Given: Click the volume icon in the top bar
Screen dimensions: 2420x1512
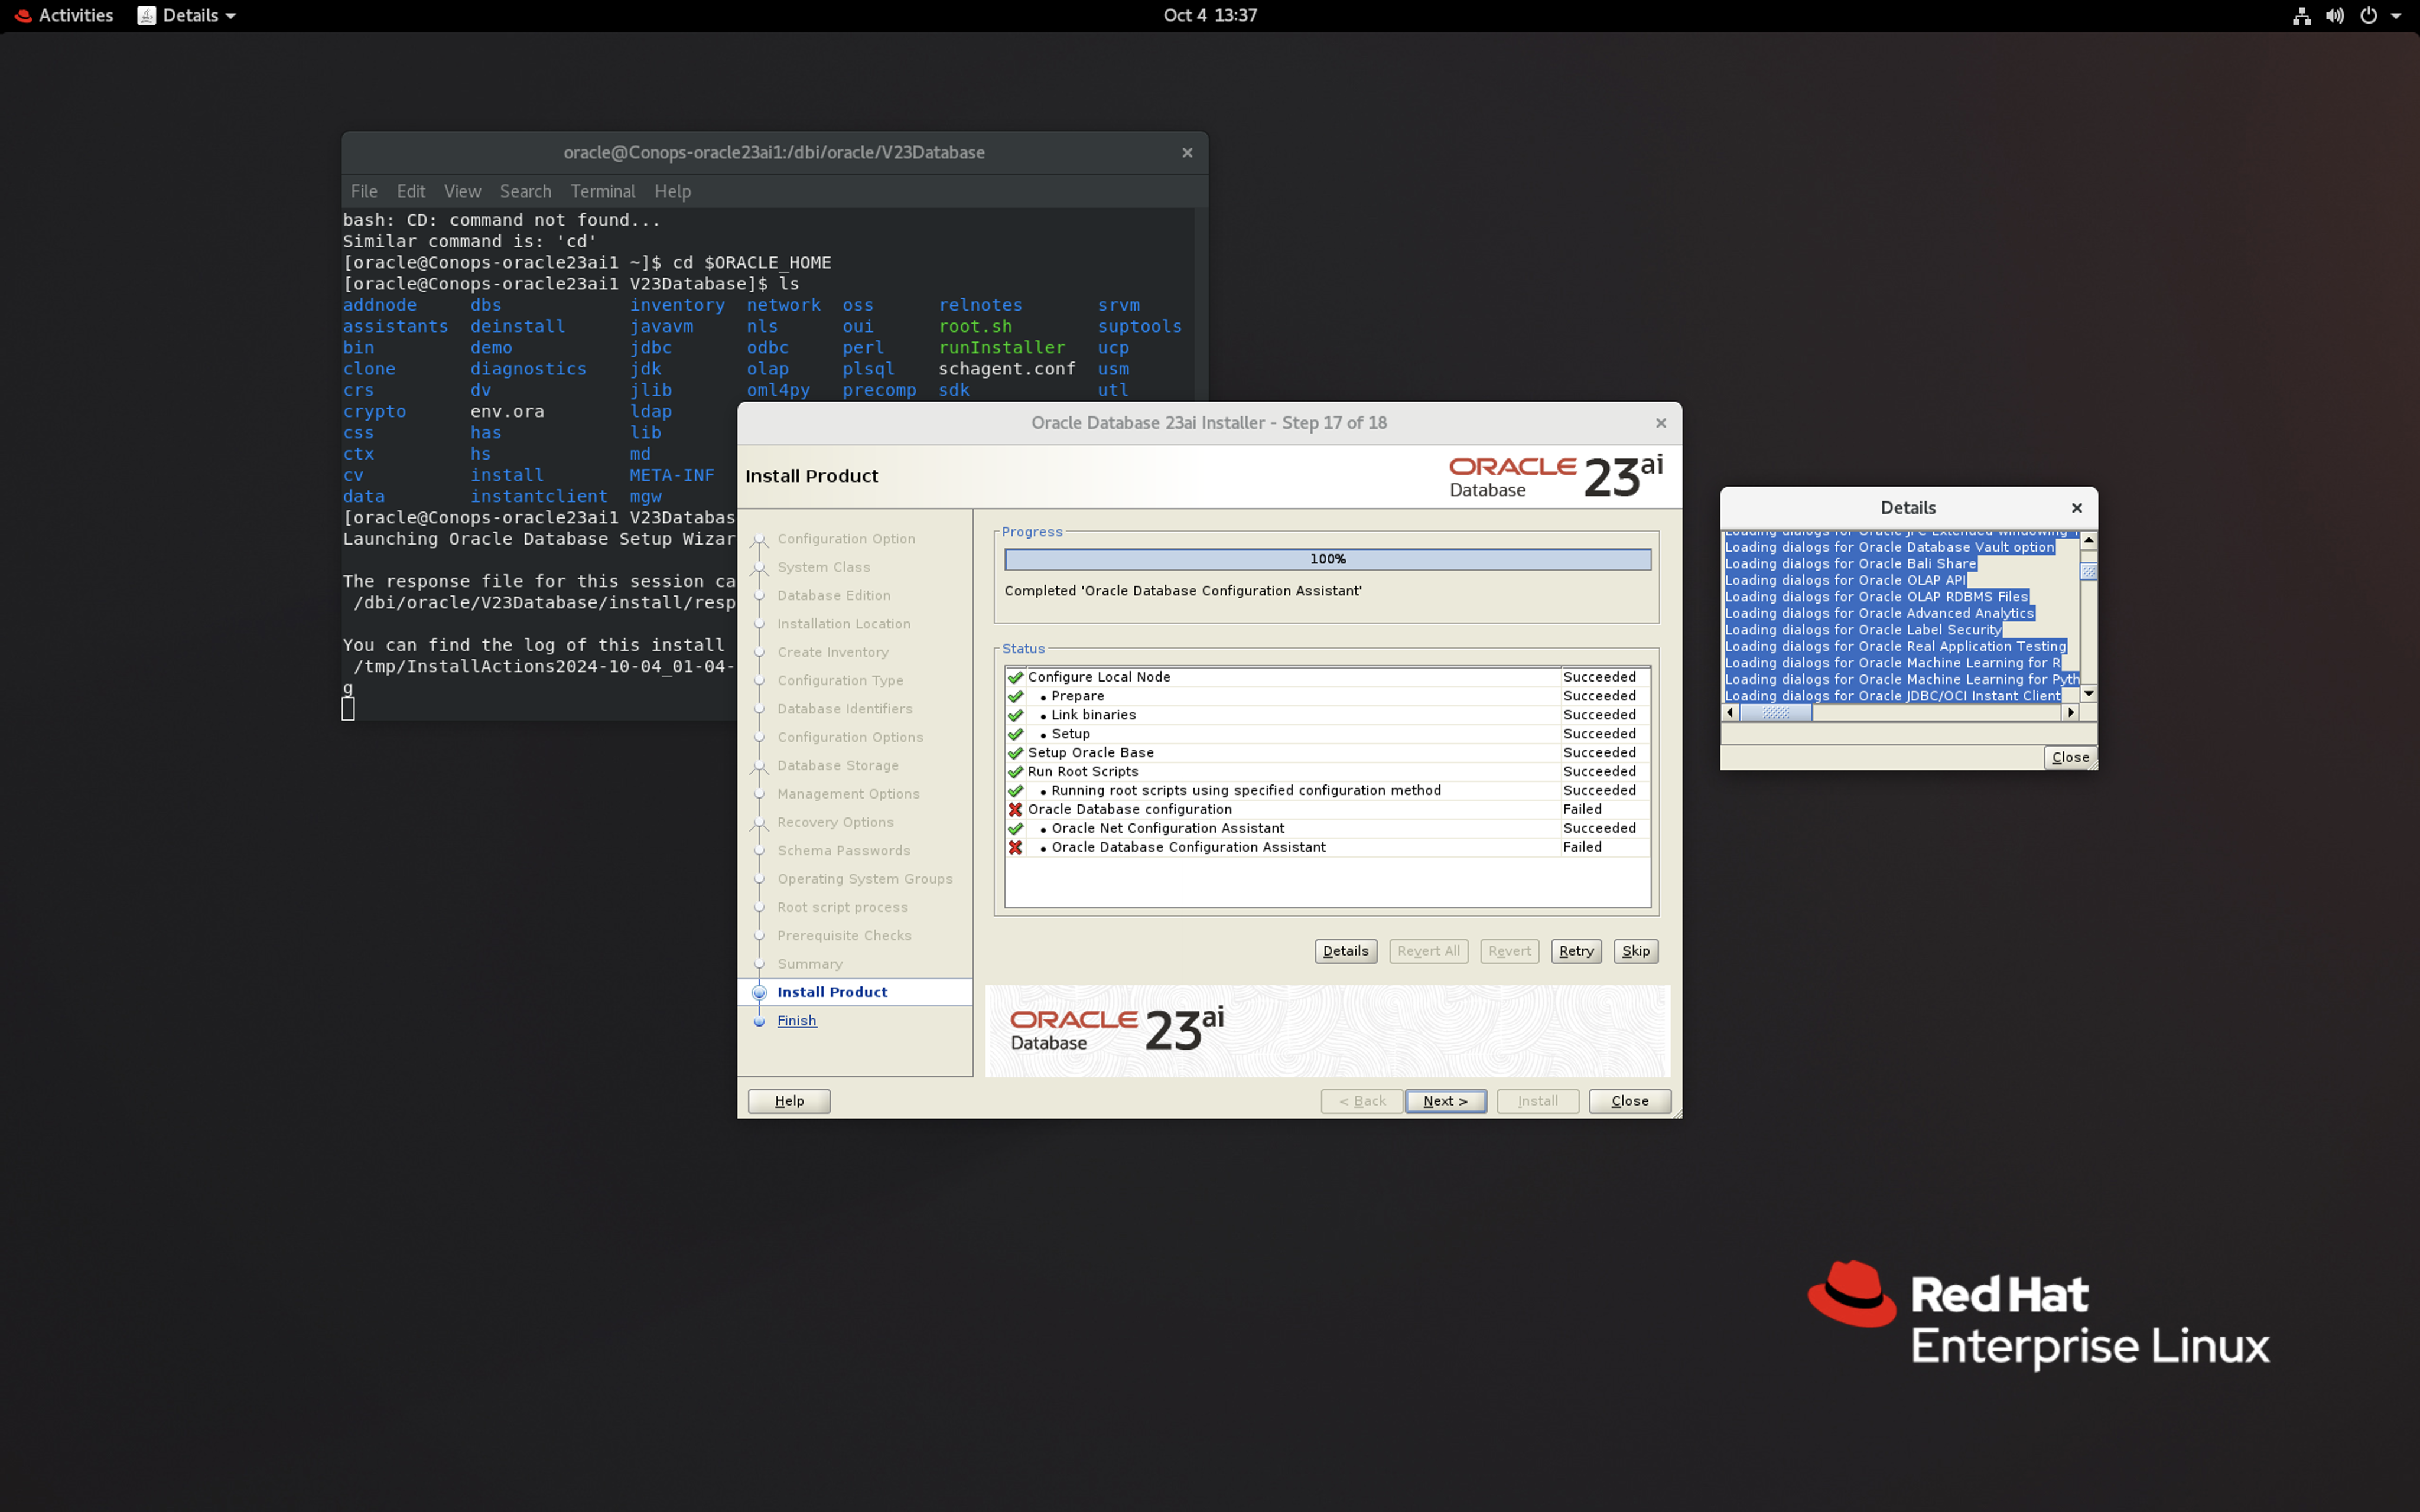Looking at the screenshot, I should coord(2334,16).
